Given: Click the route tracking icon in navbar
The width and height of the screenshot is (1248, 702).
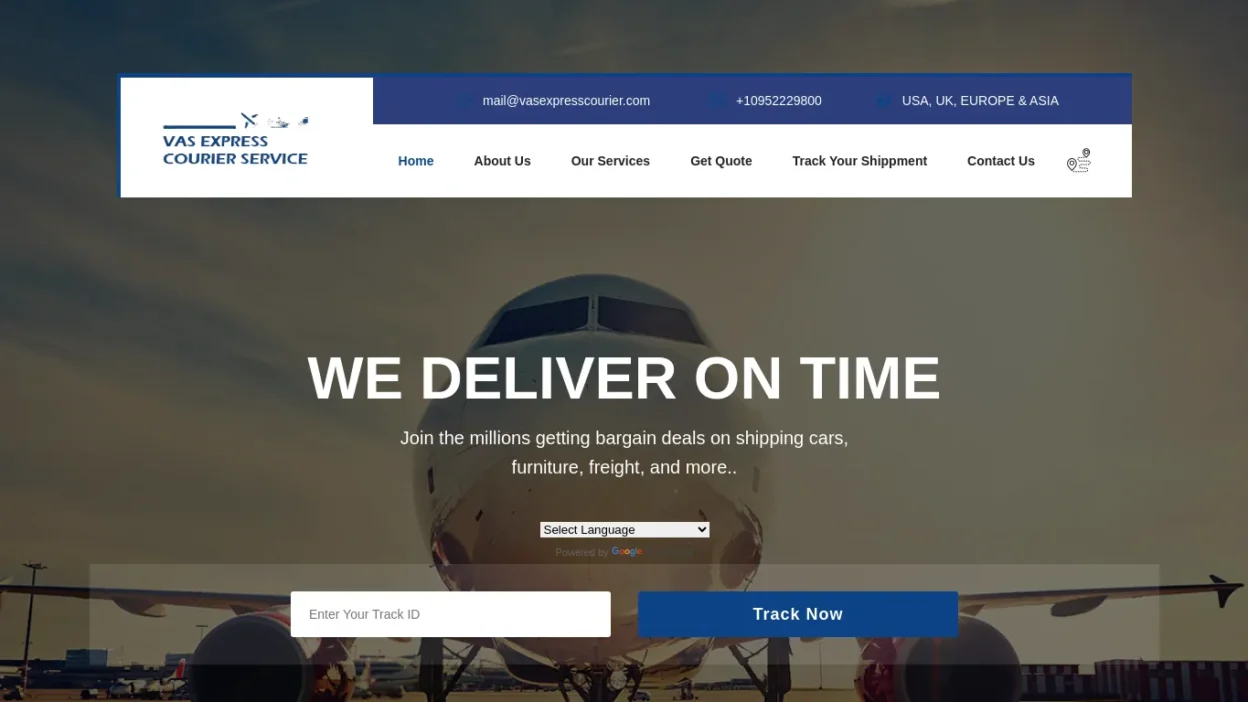Looking at the screenshot, I should [x=1078, y=161].
